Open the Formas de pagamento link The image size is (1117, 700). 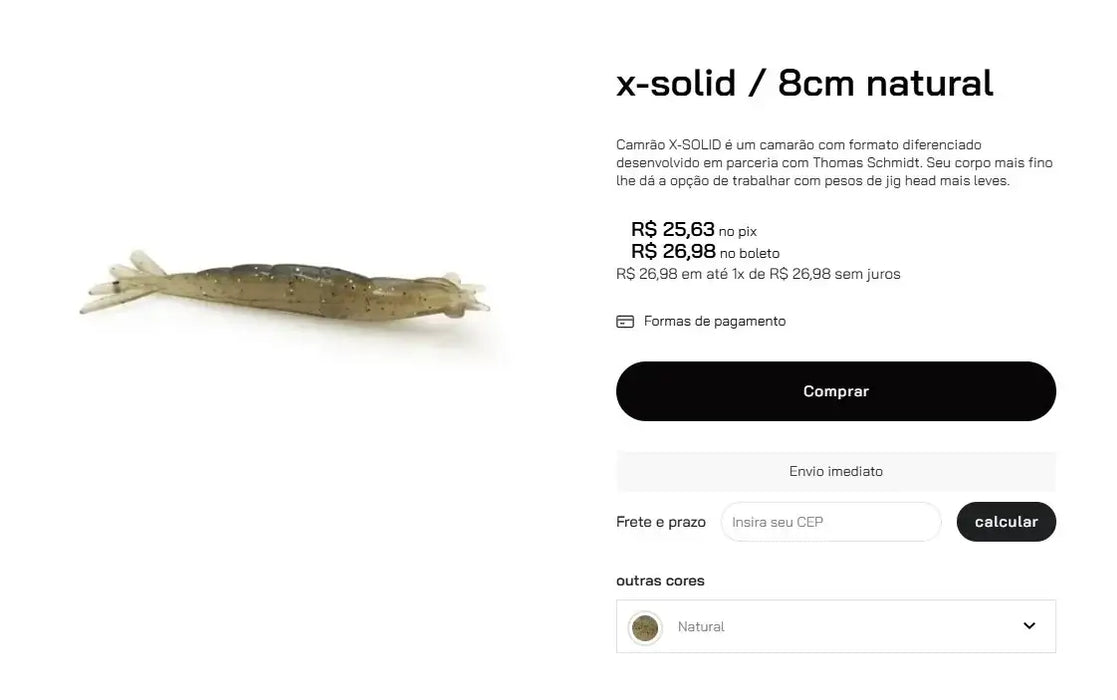pyautogui.click(x=714, y=321)
